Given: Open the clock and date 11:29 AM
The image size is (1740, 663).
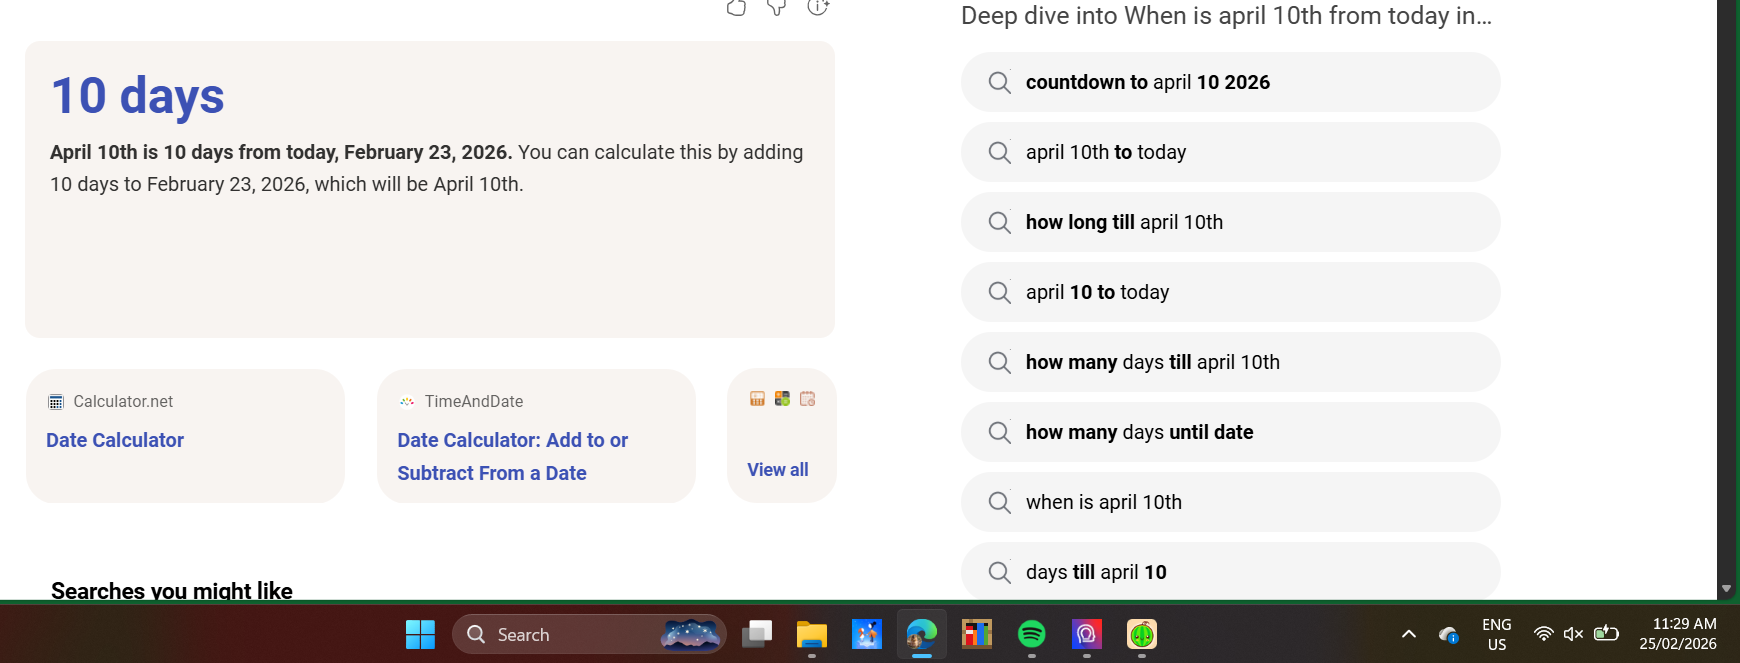Looking at the screenshot, I should pyautogui.click(x=1678, y=634).
